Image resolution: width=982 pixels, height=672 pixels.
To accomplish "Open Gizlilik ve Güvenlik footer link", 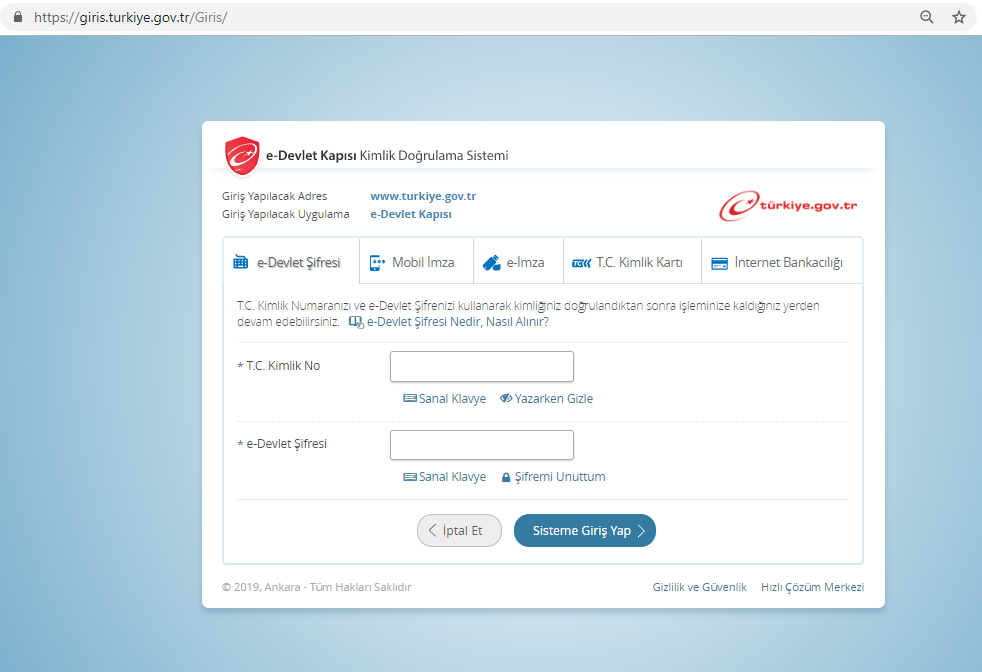I will (700, 587).
